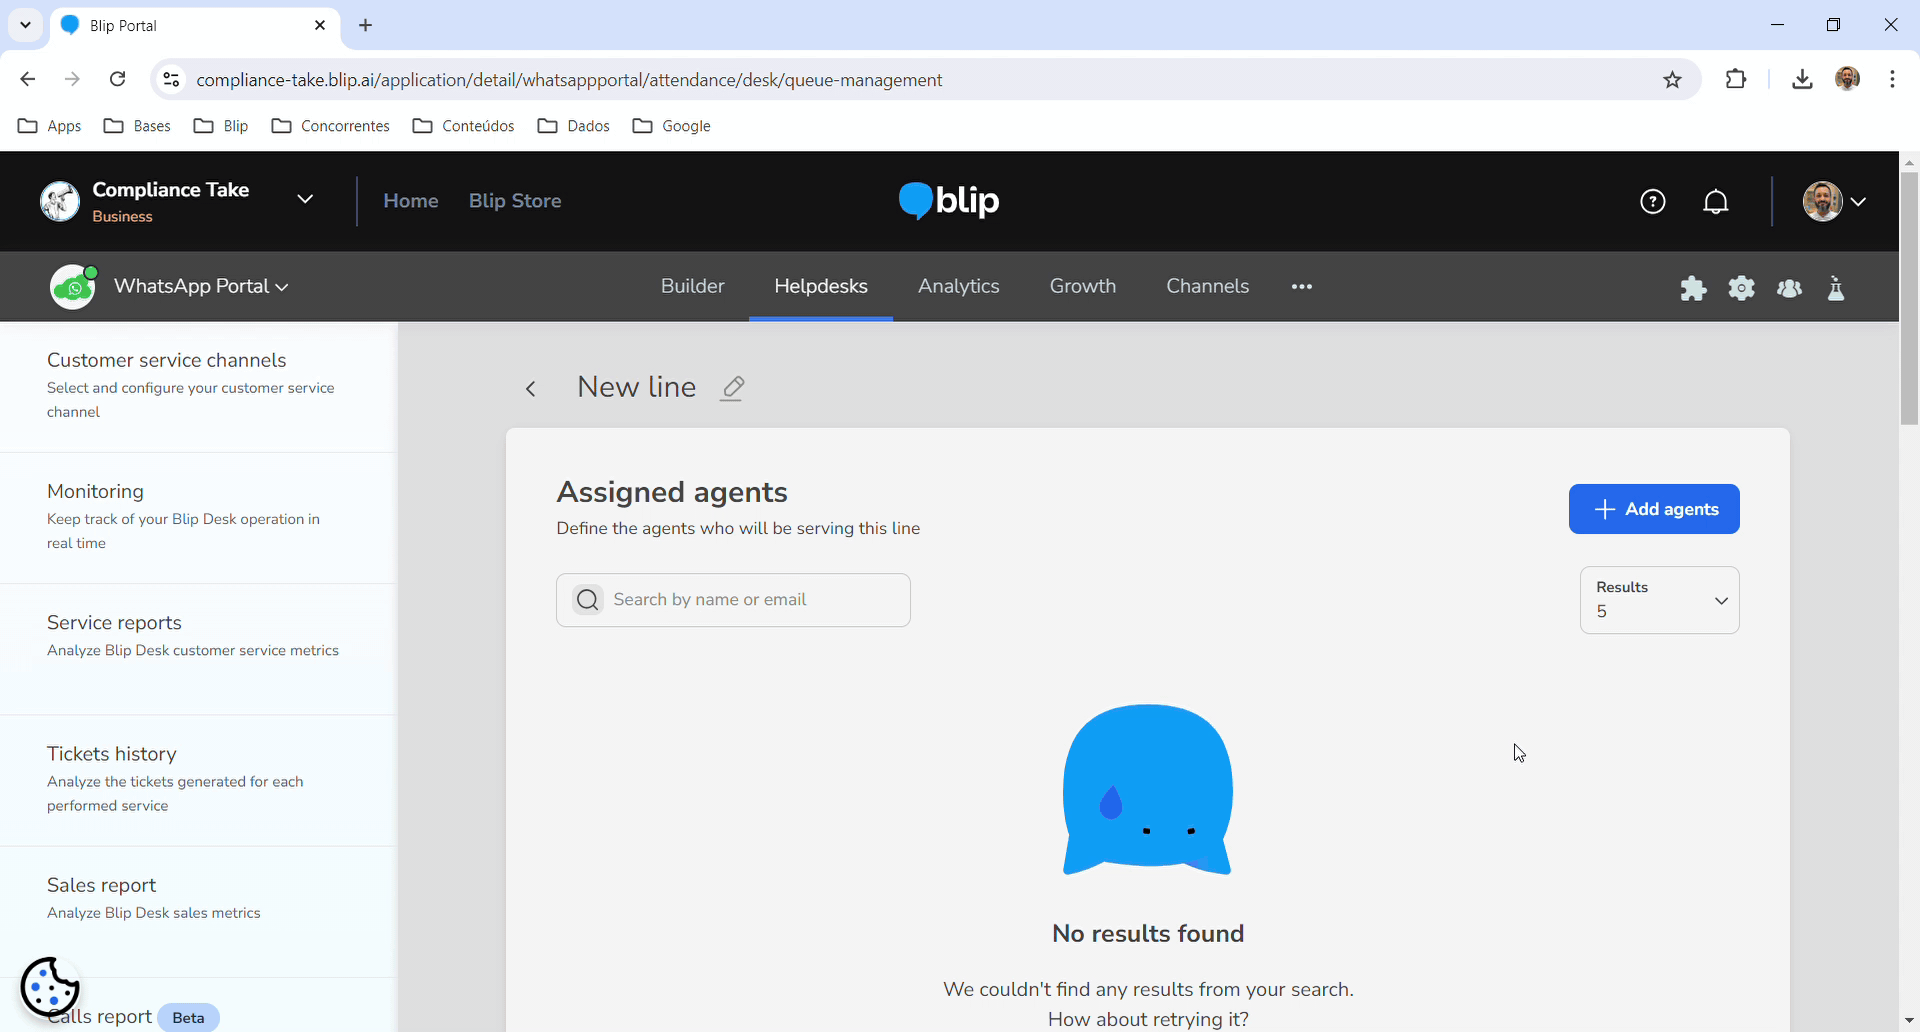The image size is (1920, 1032).
Task: Open the Google bookmarks folder
Action: (x=671, y=126)
